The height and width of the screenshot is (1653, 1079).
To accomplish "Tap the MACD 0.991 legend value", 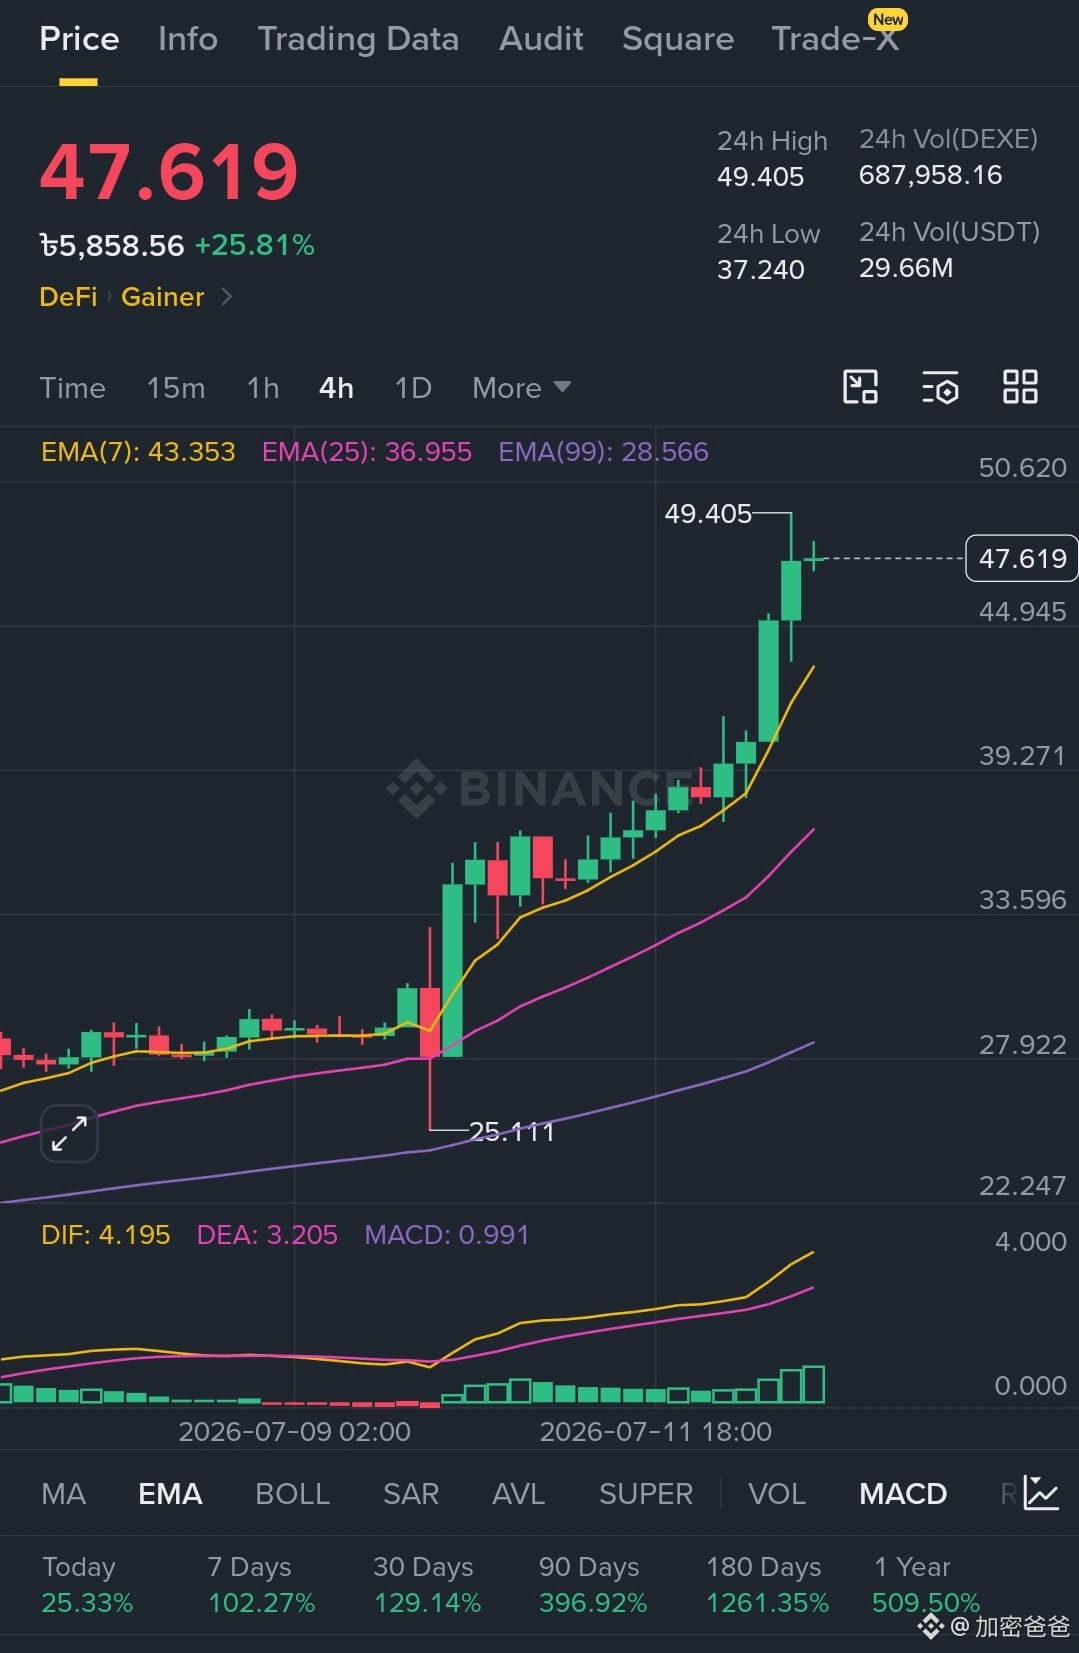I will point(446,1235).
